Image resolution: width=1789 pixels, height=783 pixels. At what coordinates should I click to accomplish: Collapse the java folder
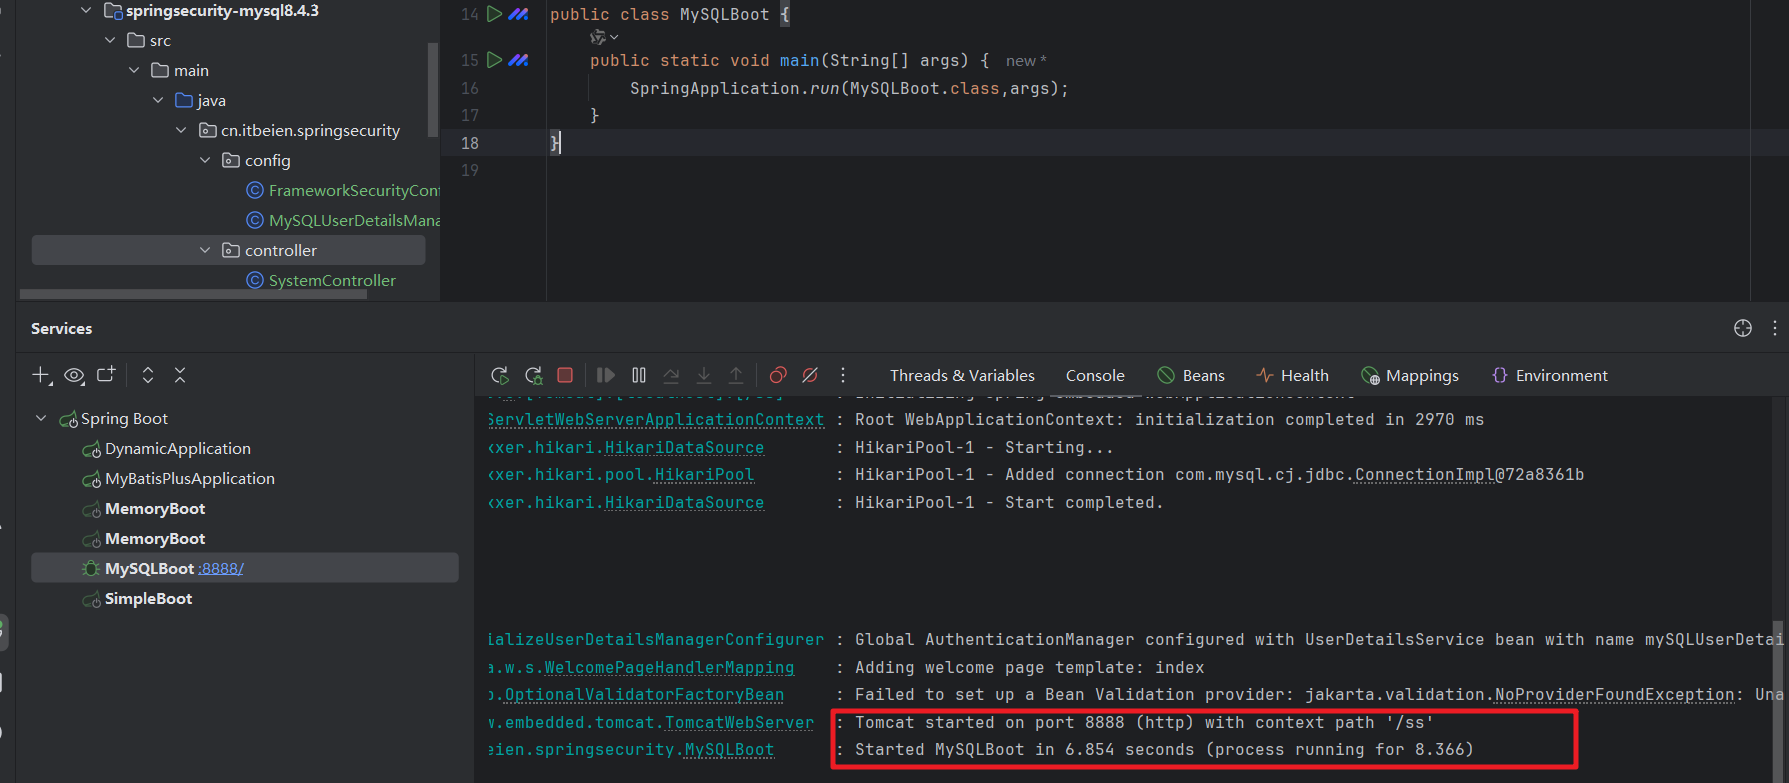pyautogui.click(x=158, y=100)
